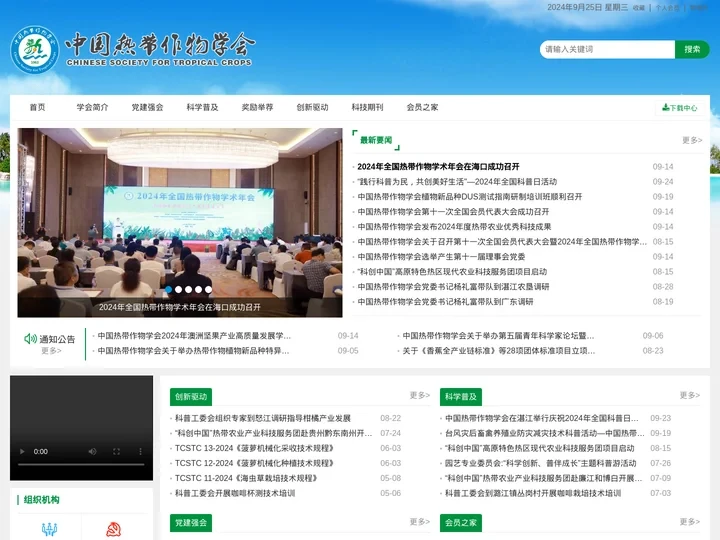Open the video's more options menu

140,451
